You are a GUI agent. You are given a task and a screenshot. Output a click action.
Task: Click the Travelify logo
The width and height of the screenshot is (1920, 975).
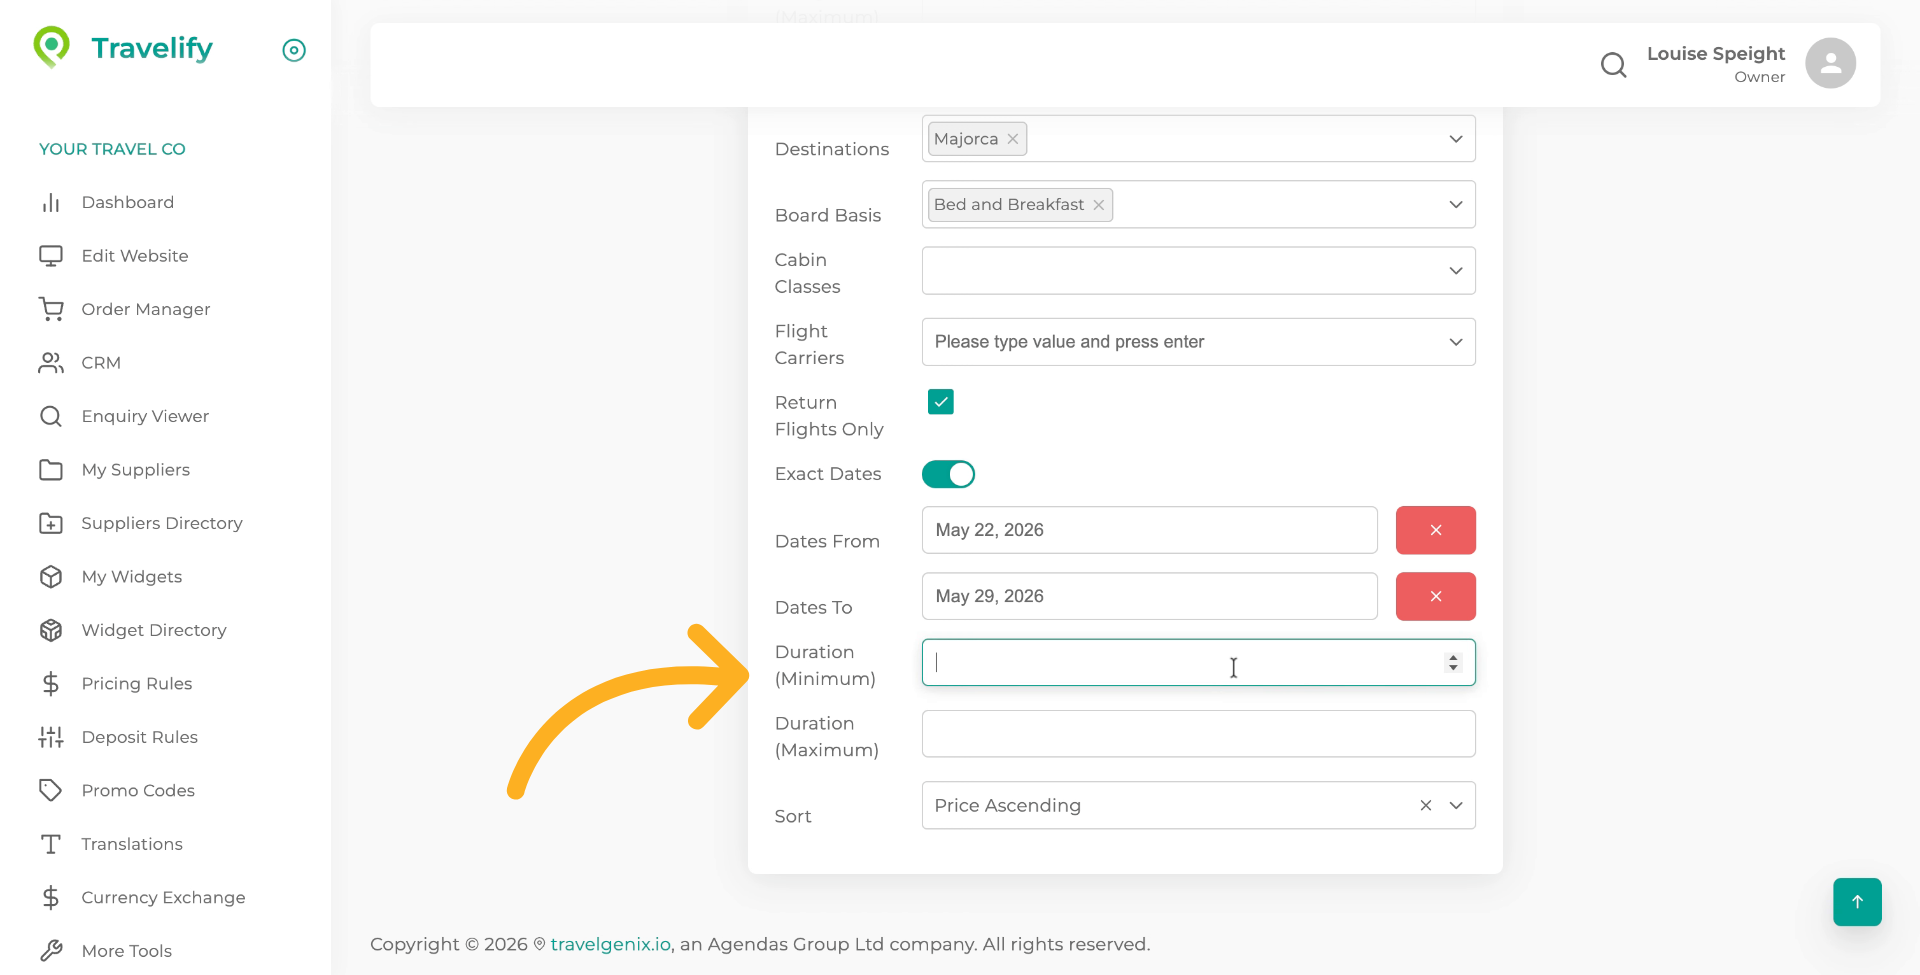pyautogui.click(x=123, y=48)
